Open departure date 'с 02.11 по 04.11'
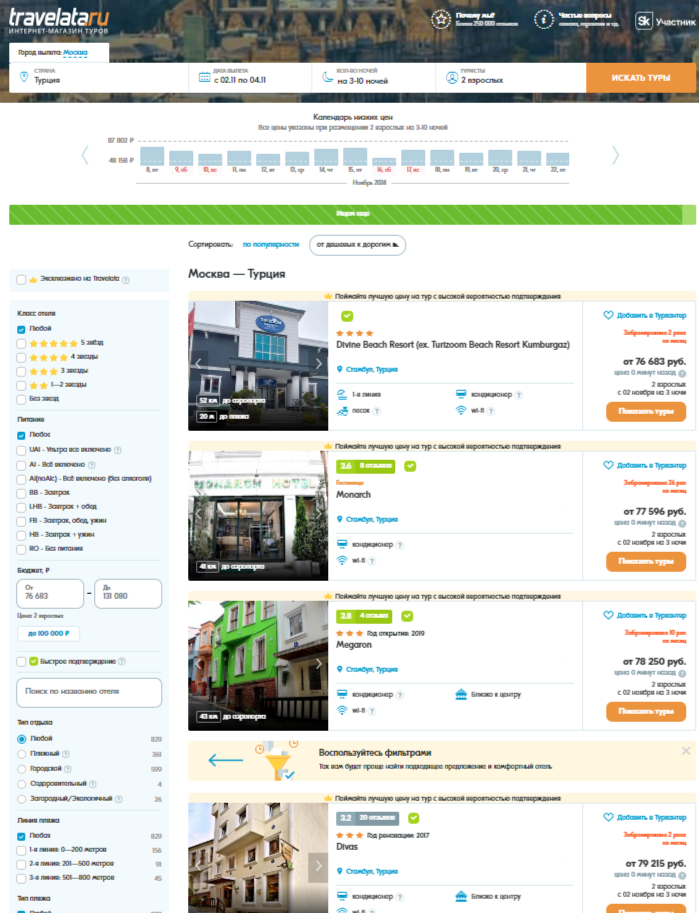 coord(250,77)
